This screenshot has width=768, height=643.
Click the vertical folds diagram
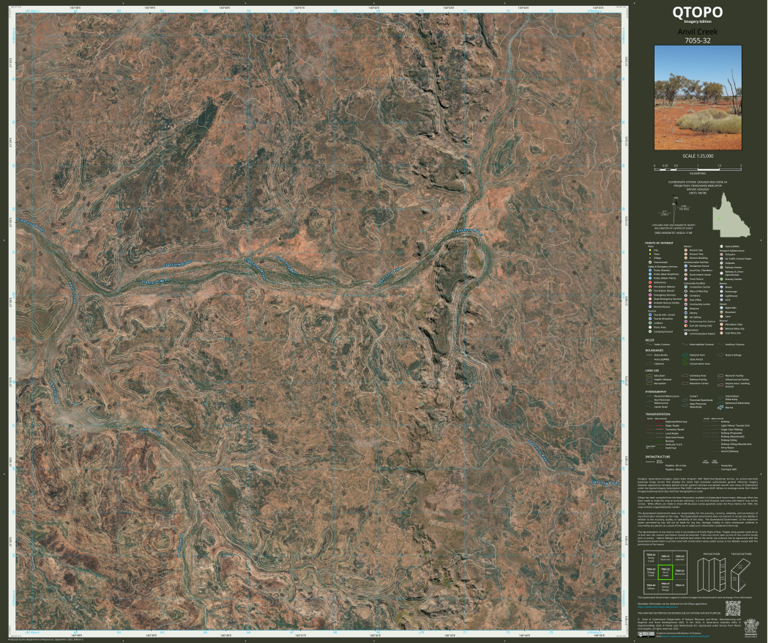click(711, 575)
